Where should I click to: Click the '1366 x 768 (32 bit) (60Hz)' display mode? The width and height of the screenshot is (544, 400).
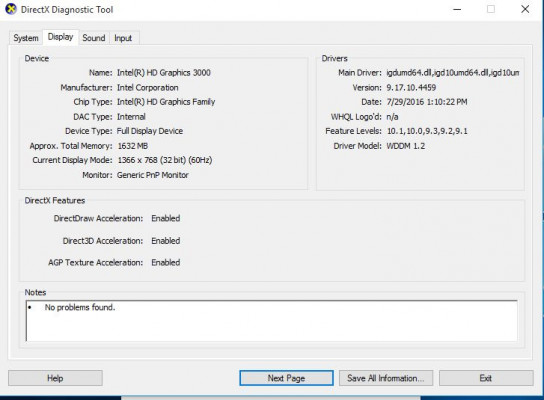165,160
